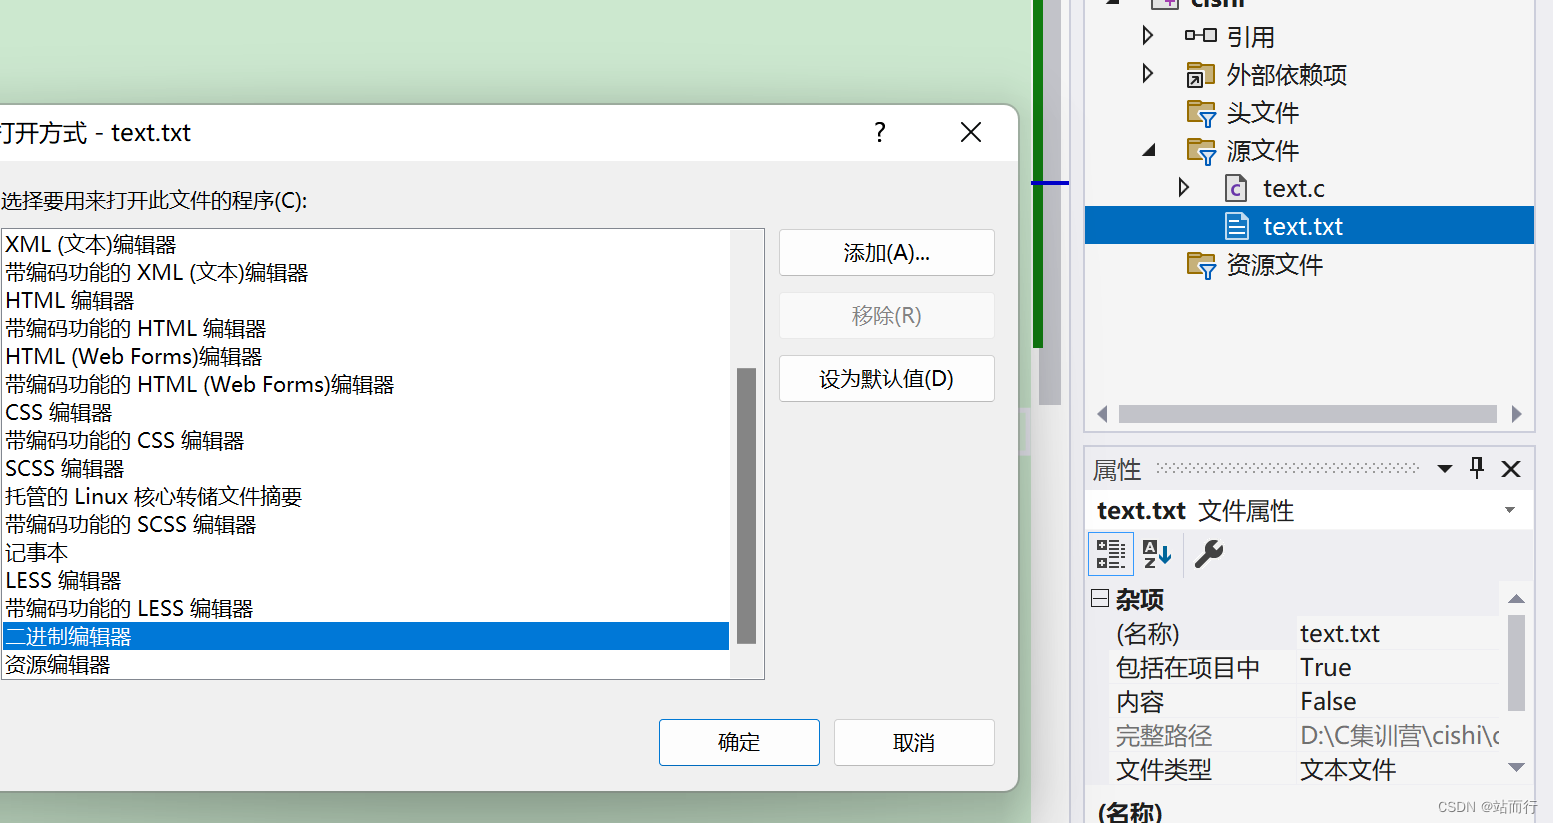Open the Properties panel window position dropdown

1444,468
